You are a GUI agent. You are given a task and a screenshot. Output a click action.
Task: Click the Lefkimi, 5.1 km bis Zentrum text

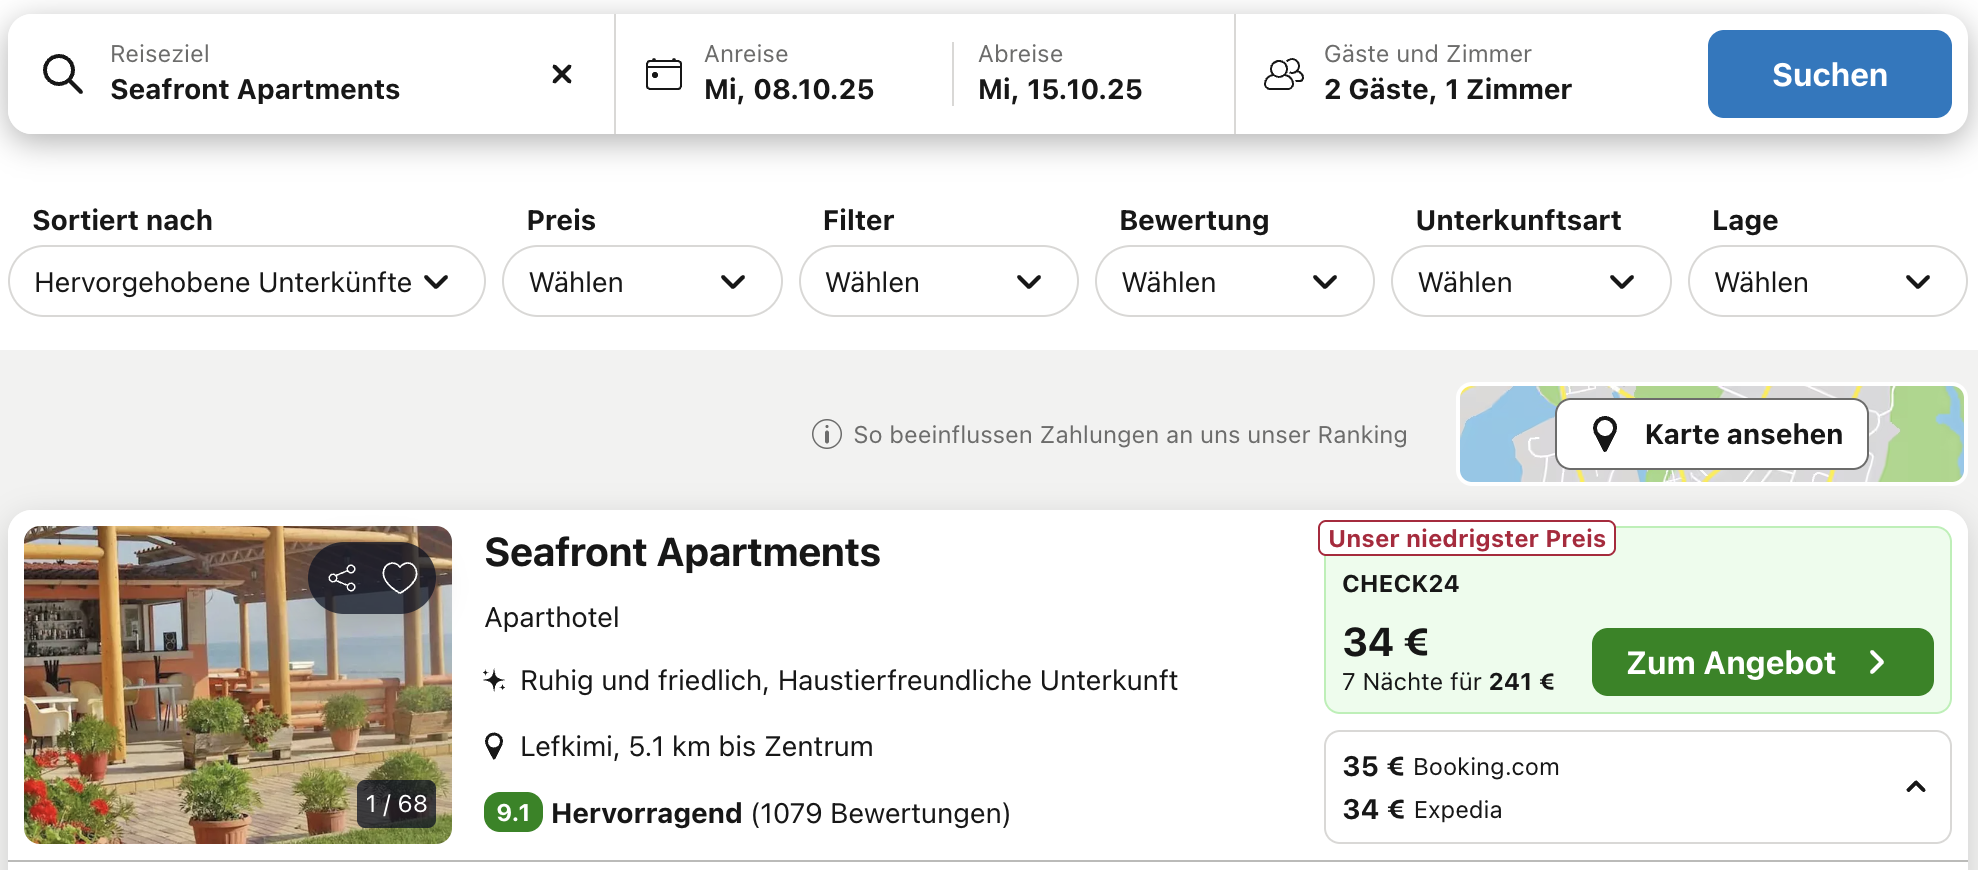pyautogui.click(x=697, y=746)
